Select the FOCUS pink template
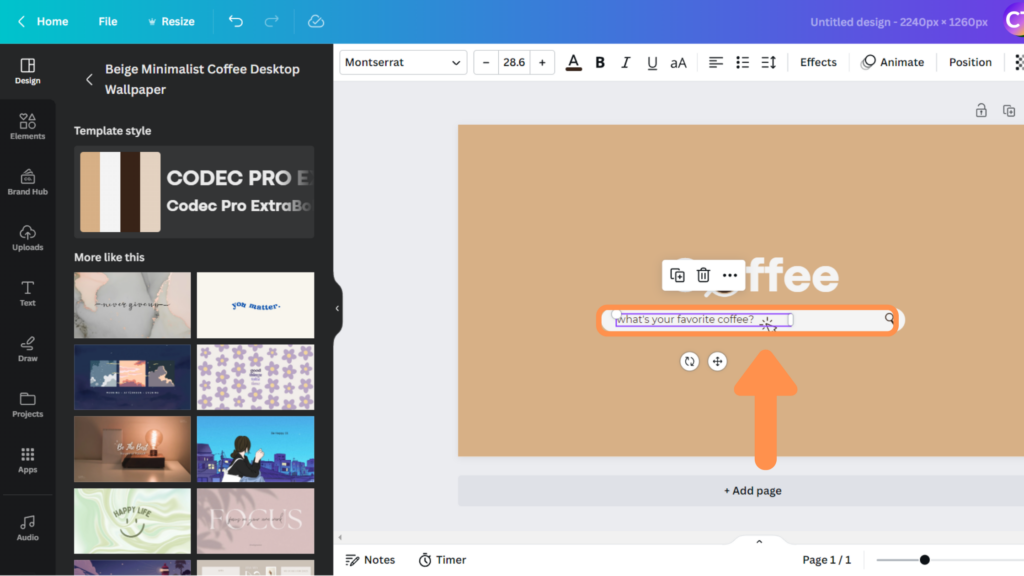The height and width of the screenshot is (576, 1024). [x=255, y=521]
